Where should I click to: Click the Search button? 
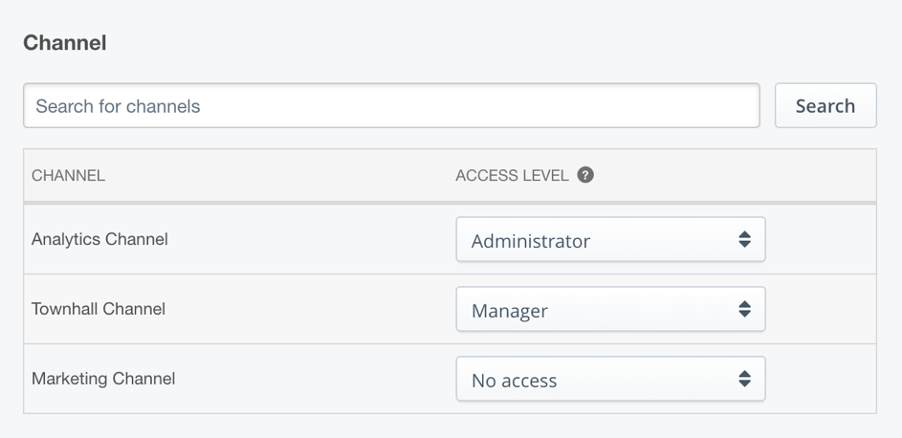[825, 105]
